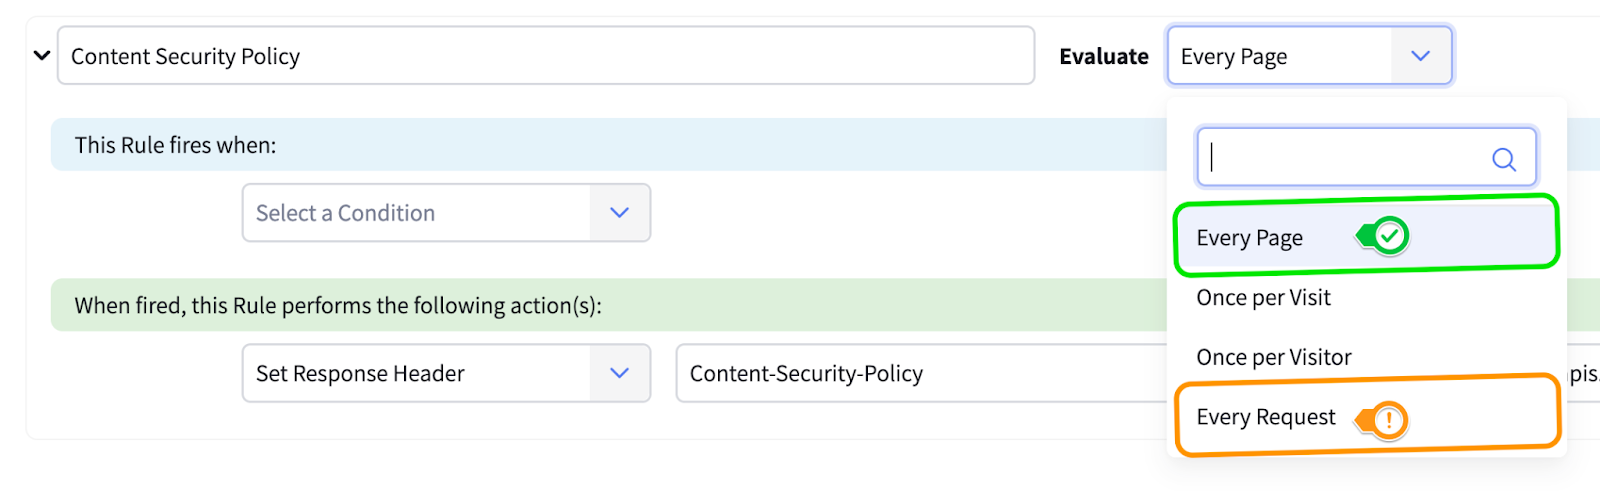Collapse the Content Security Policy rule chevron
The height and width of the screenshot is (491, 1600).
pyautogui.click(x=42, y=55)
